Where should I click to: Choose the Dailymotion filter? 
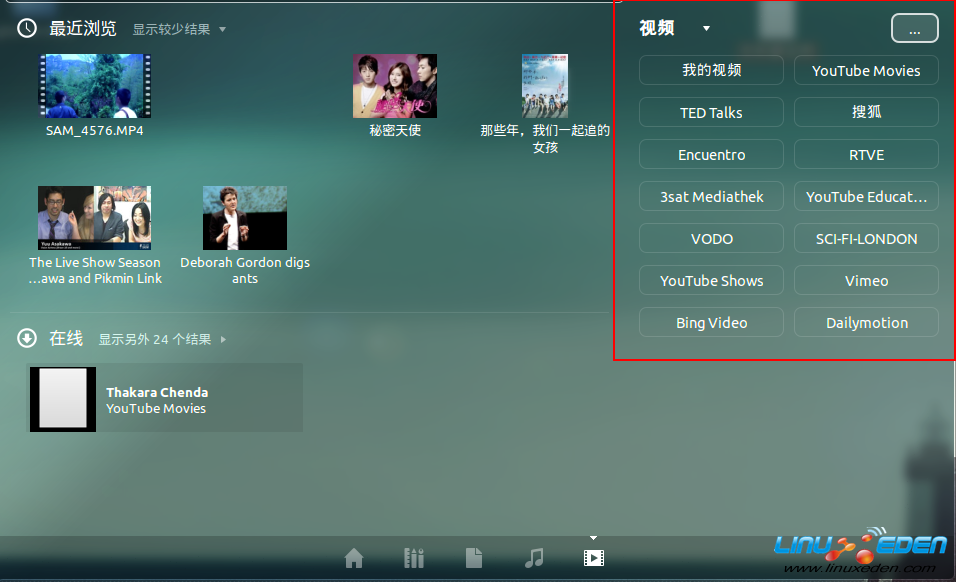[x=866, y=323]
